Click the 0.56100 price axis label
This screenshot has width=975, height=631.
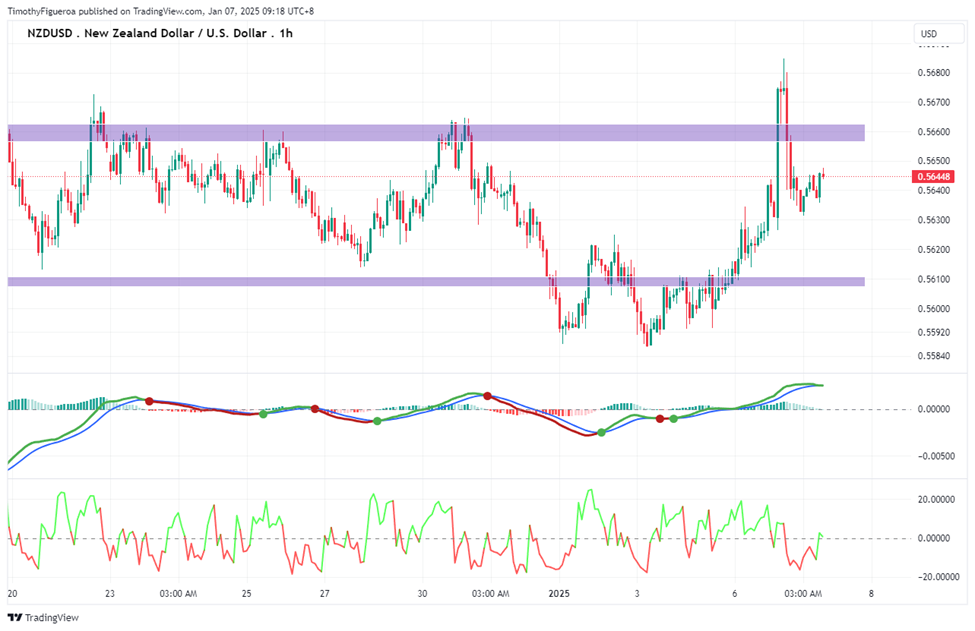tap(933, 279)
